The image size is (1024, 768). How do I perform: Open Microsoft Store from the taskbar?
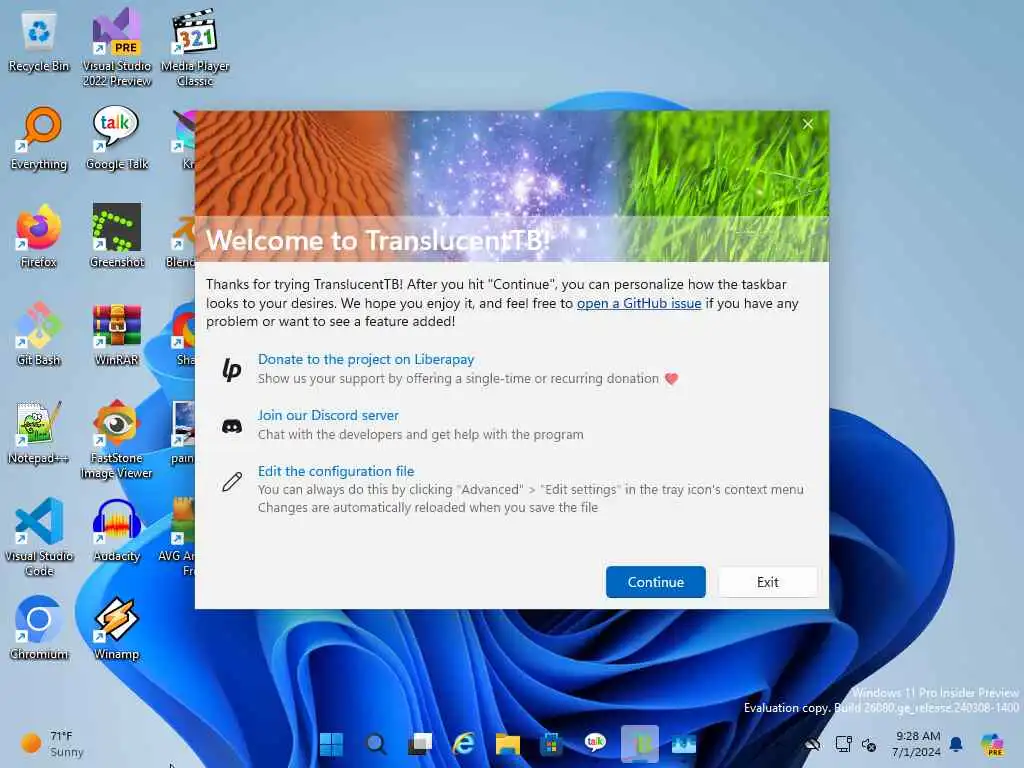[x=551, y=744]
